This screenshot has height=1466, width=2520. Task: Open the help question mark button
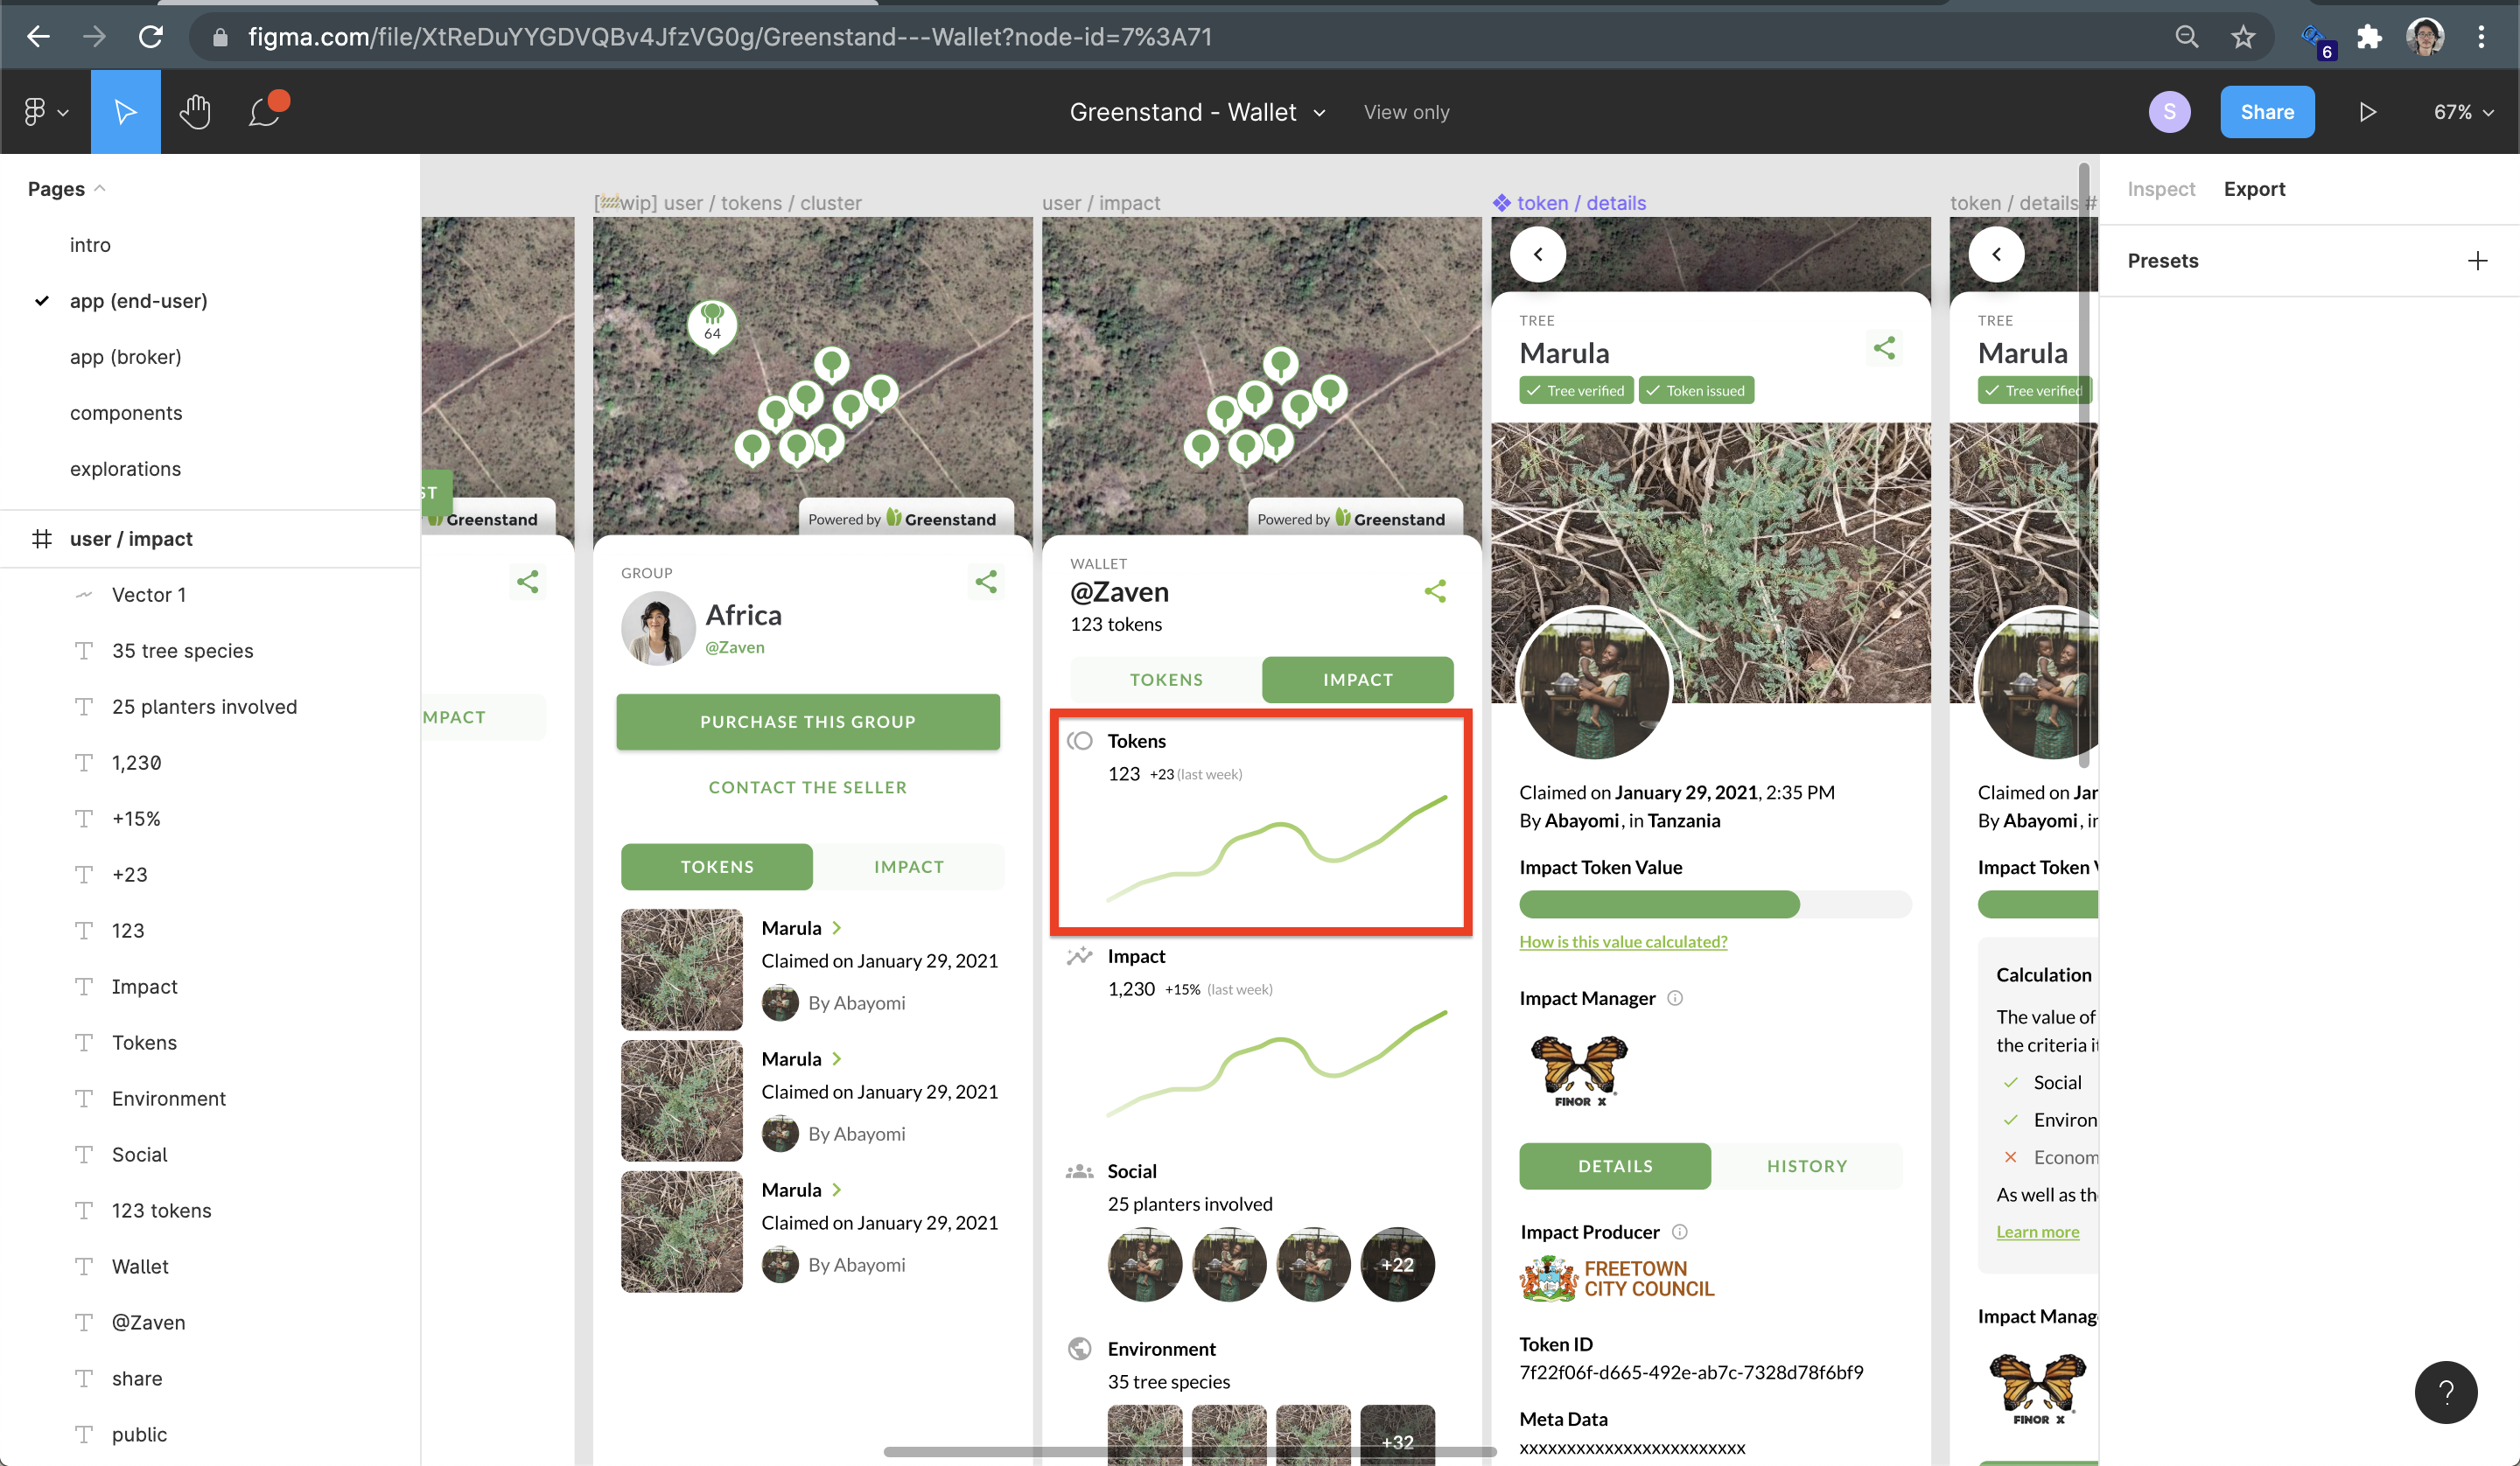pos(2445,1392)
